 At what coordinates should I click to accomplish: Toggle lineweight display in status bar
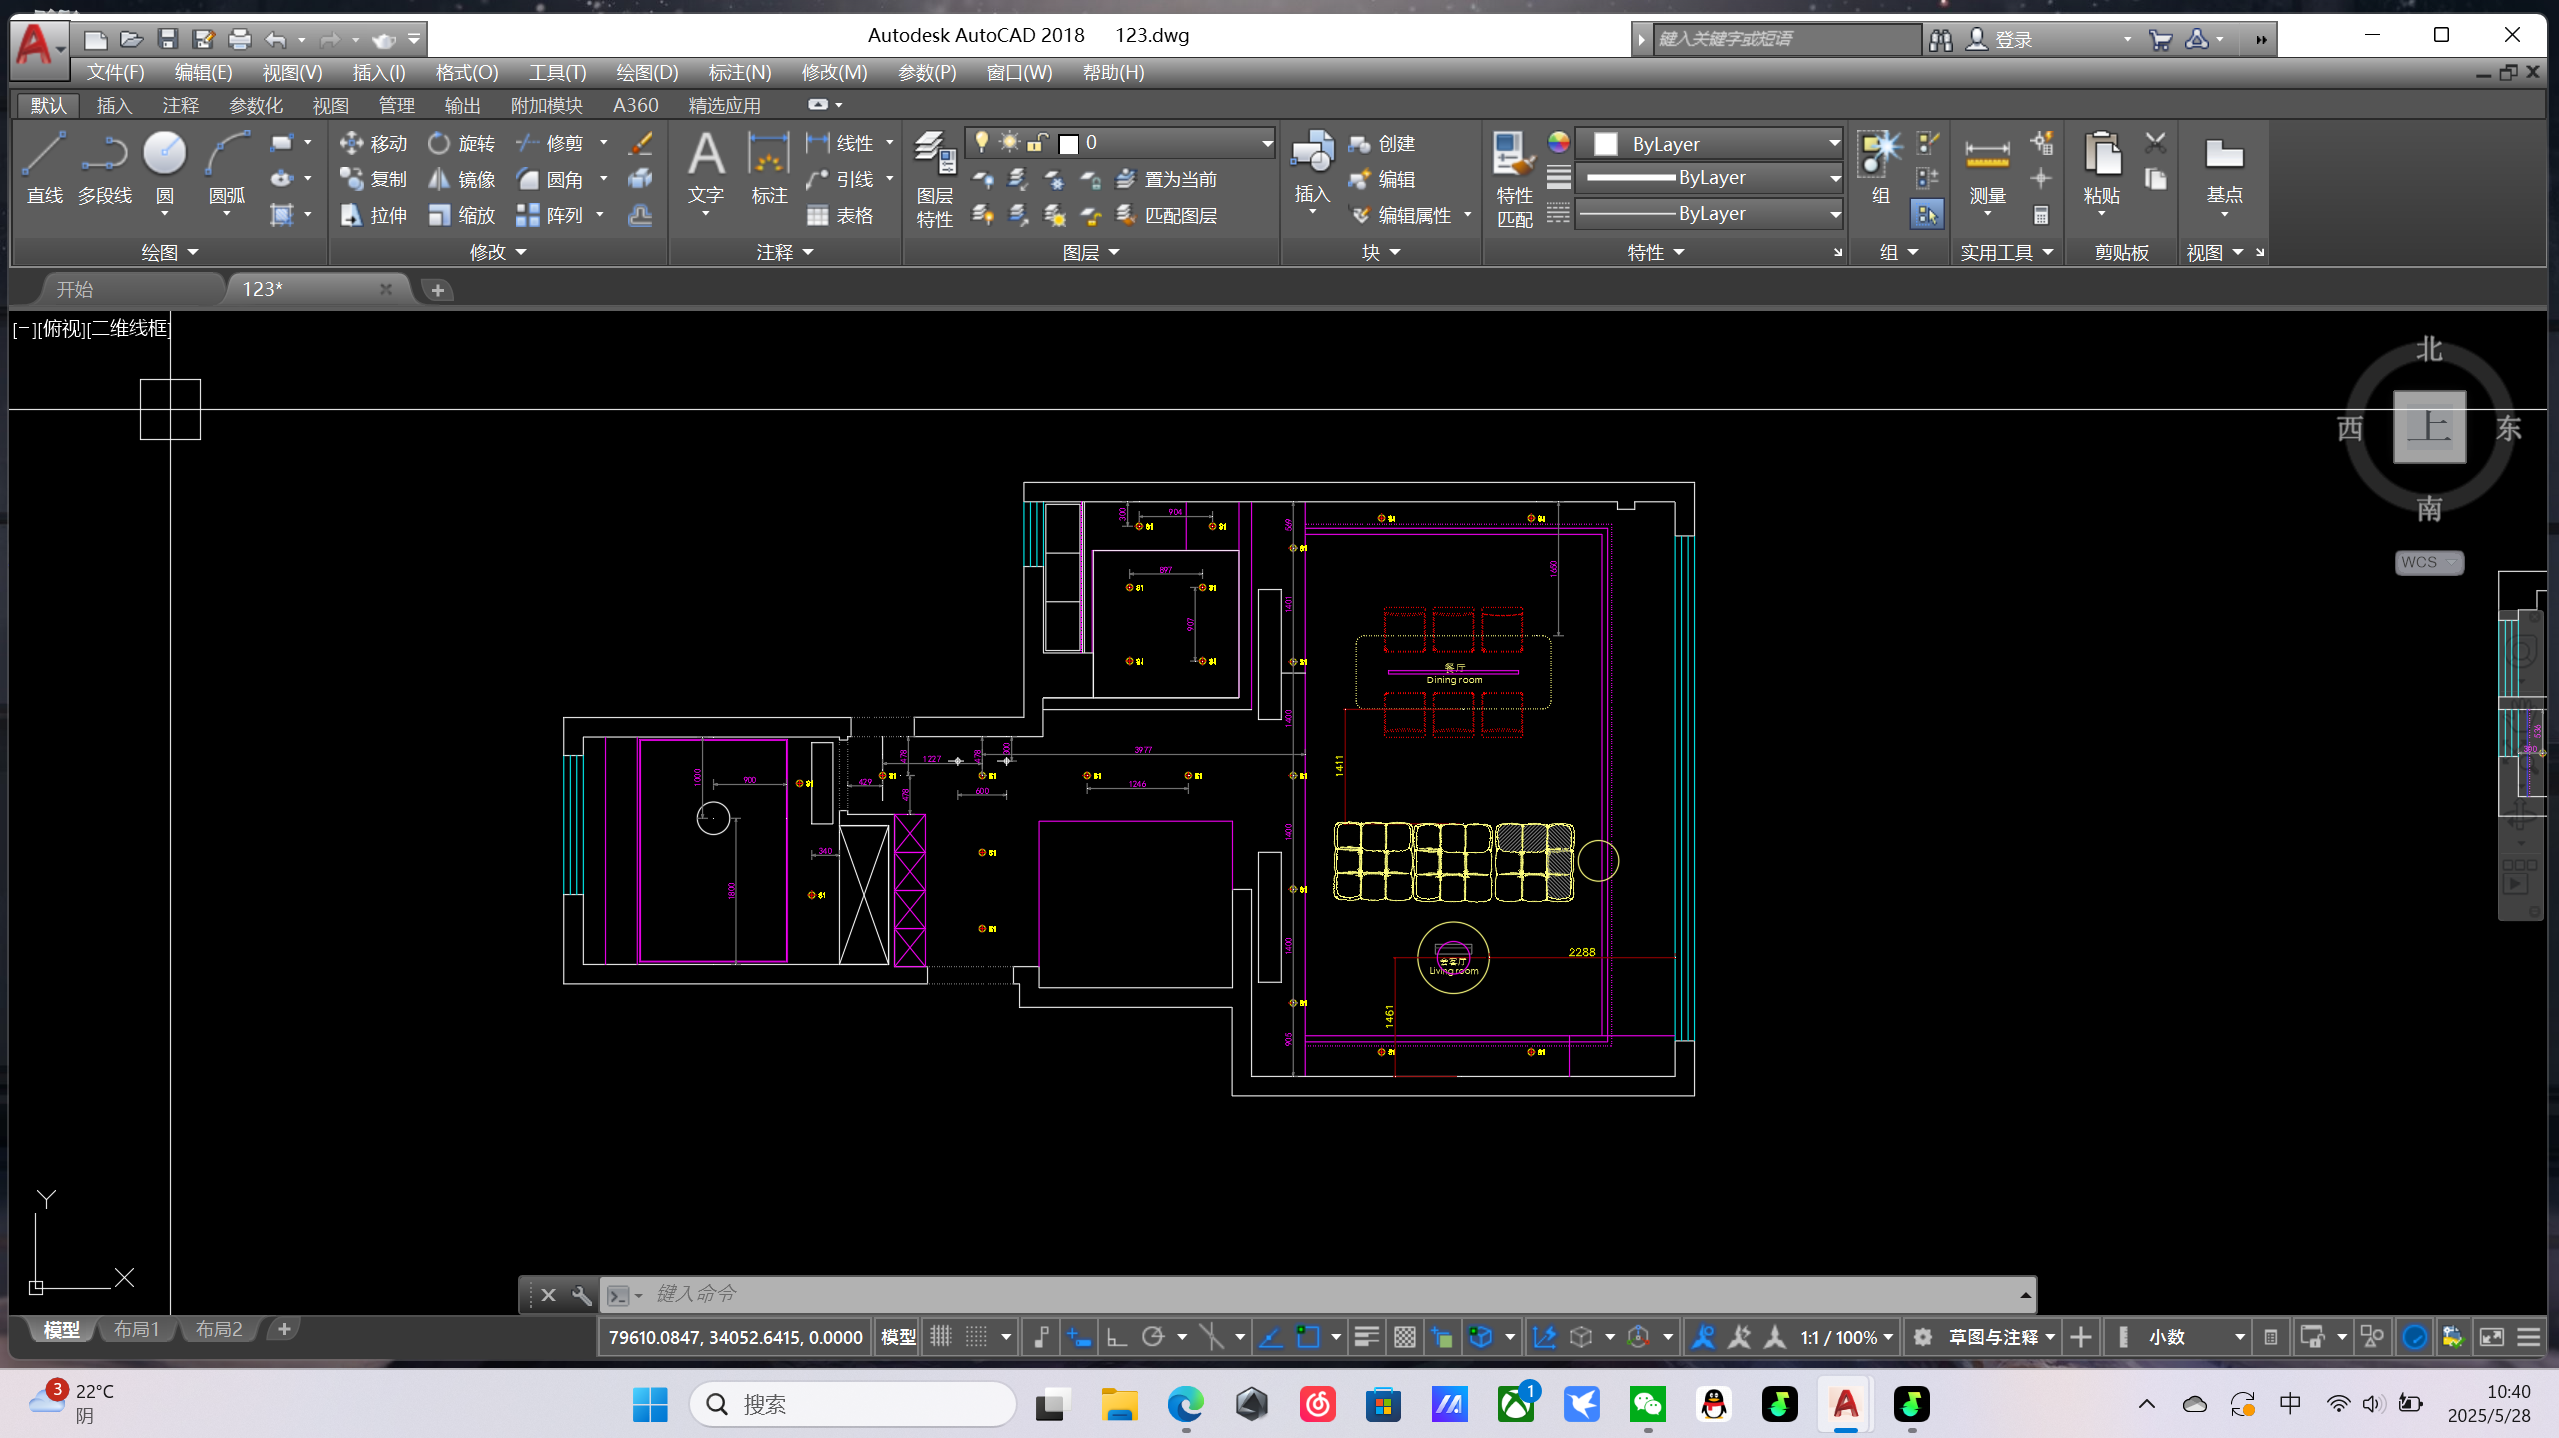coord(1366,1337)
